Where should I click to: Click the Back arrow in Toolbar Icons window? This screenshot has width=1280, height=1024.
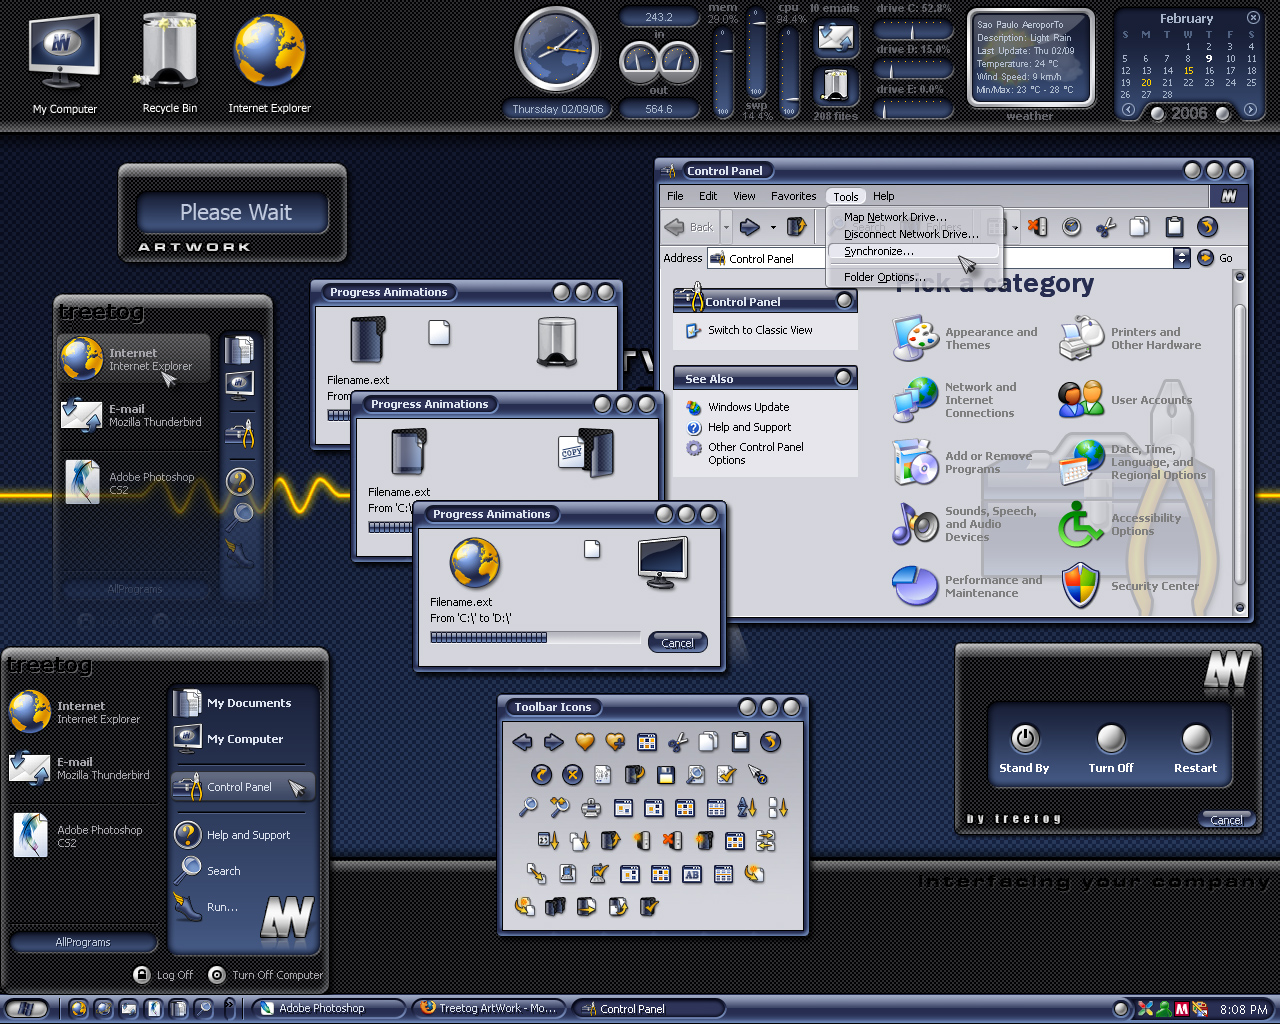pos(522,742)
